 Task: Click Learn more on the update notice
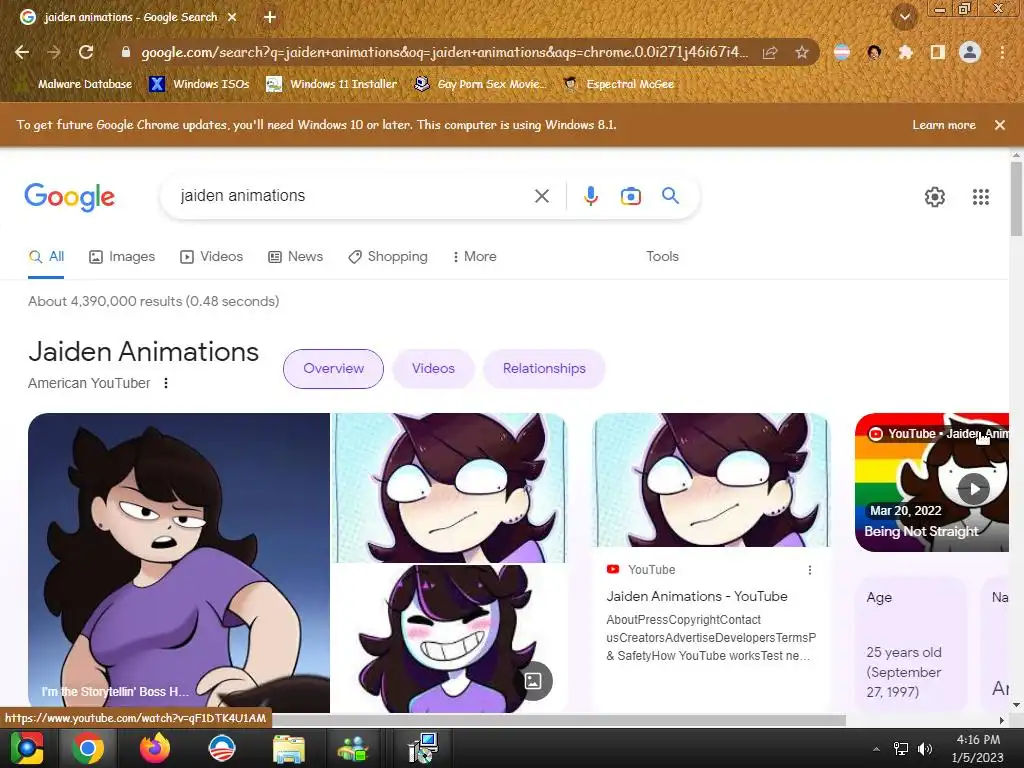(x=944, y=125)
